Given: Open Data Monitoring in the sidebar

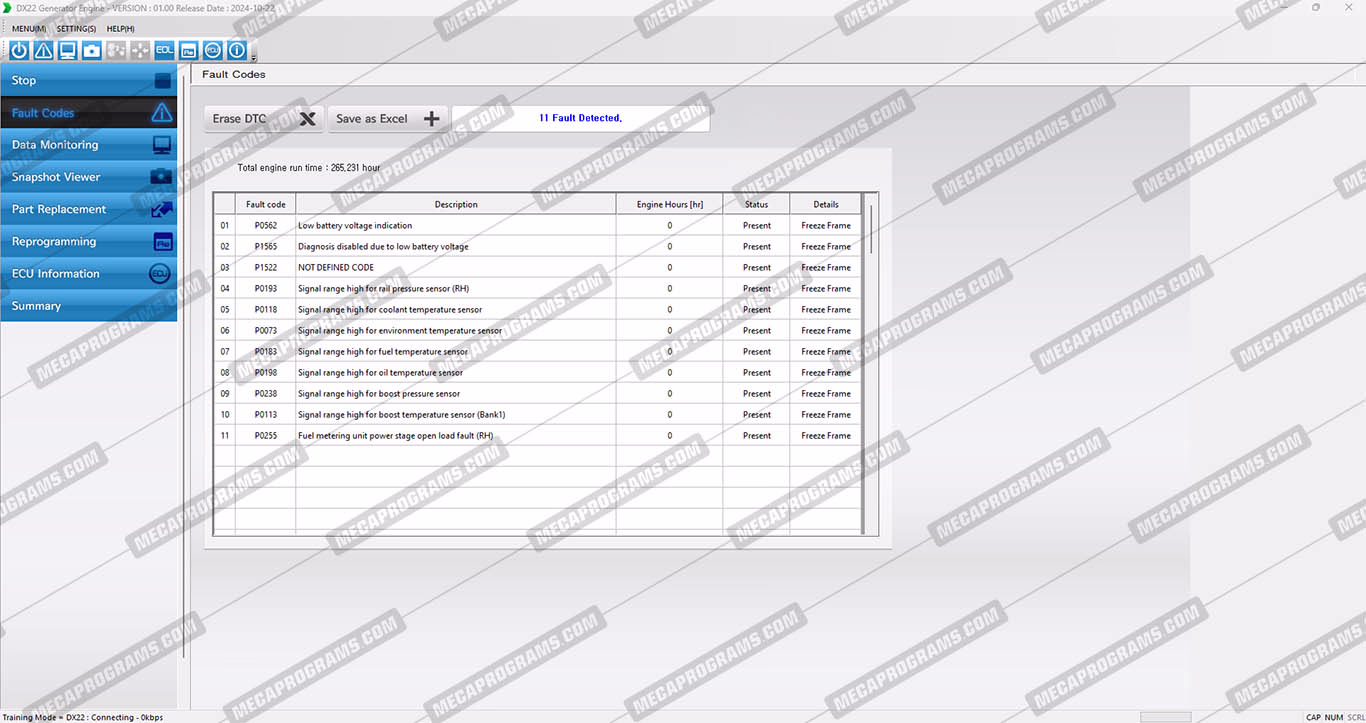Looking at the screenshot, I should click(x=88, y=145).
